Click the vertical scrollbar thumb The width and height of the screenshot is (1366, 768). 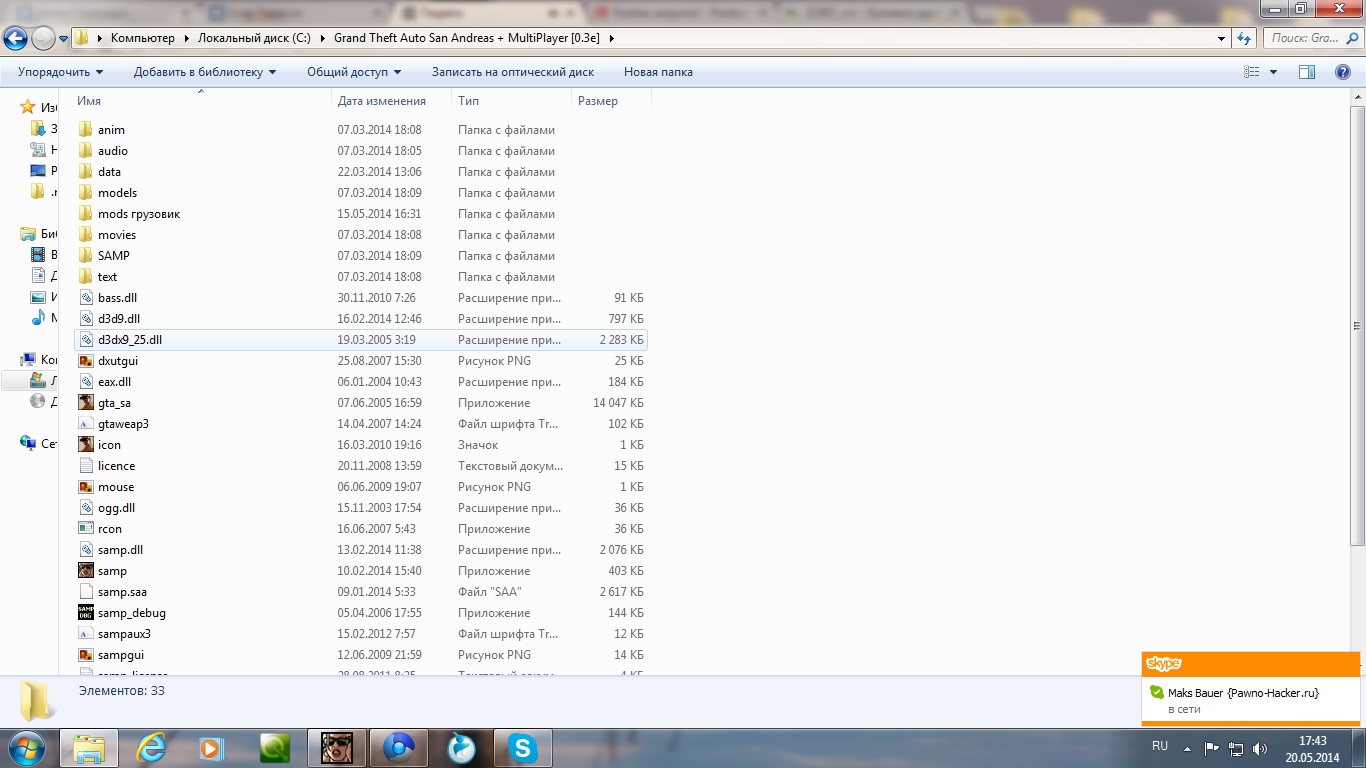pyautogui.click(x=1357, y=325)
